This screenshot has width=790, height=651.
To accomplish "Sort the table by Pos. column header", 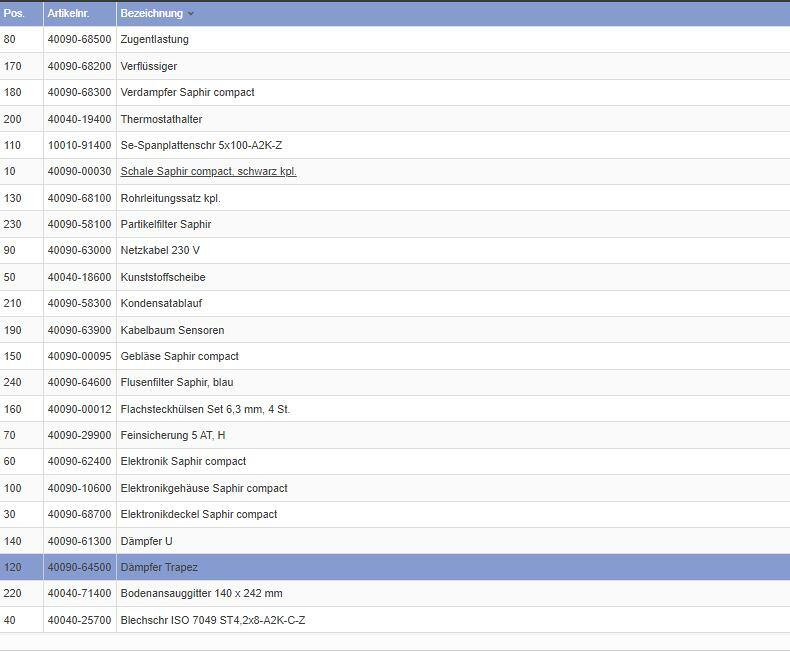I will coord(14,13).
